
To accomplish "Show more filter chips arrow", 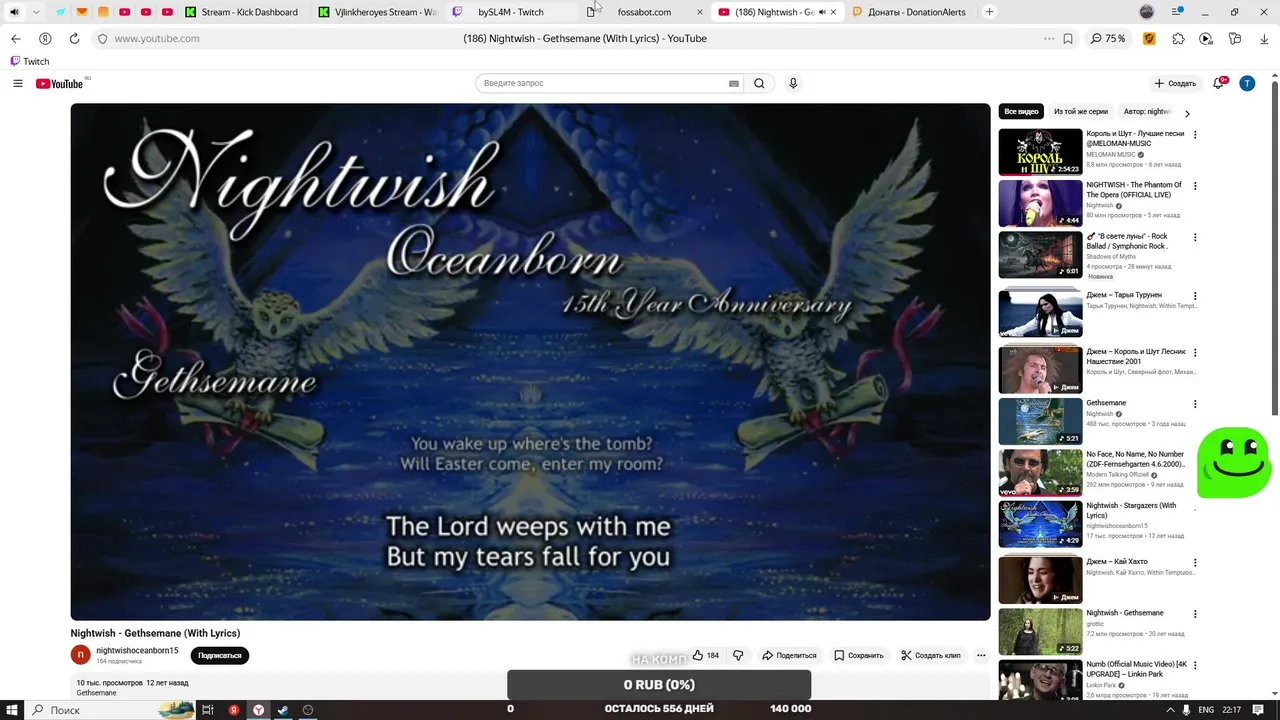I will (x=1187, y=113).
